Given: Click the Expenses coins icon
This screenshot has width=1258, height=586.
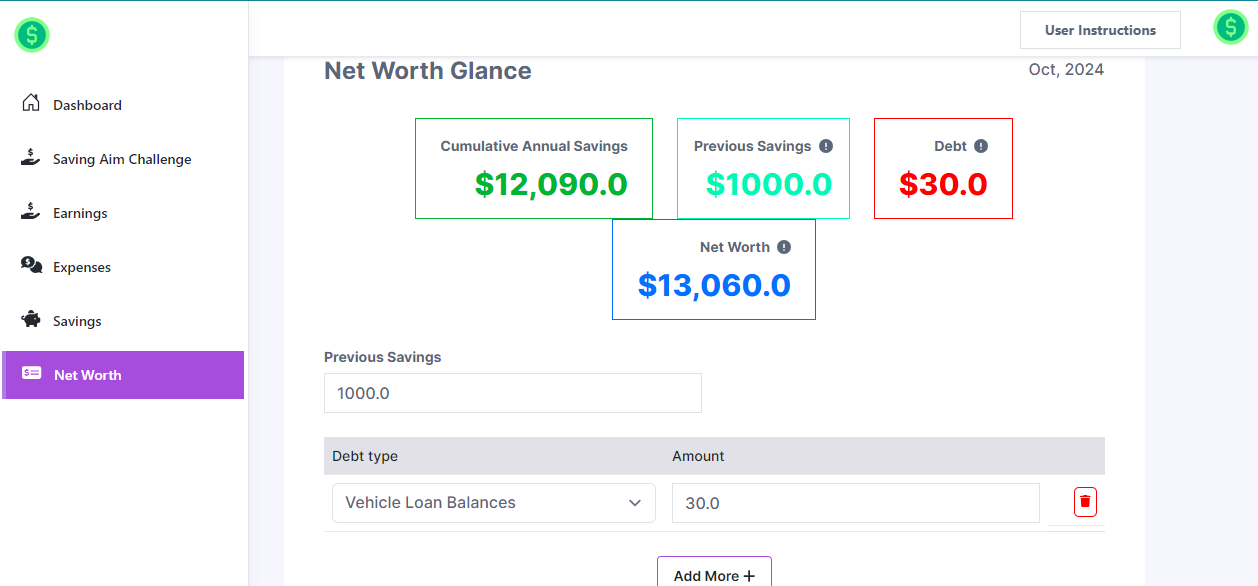Looking at the screenshot, I should [31, 266].
